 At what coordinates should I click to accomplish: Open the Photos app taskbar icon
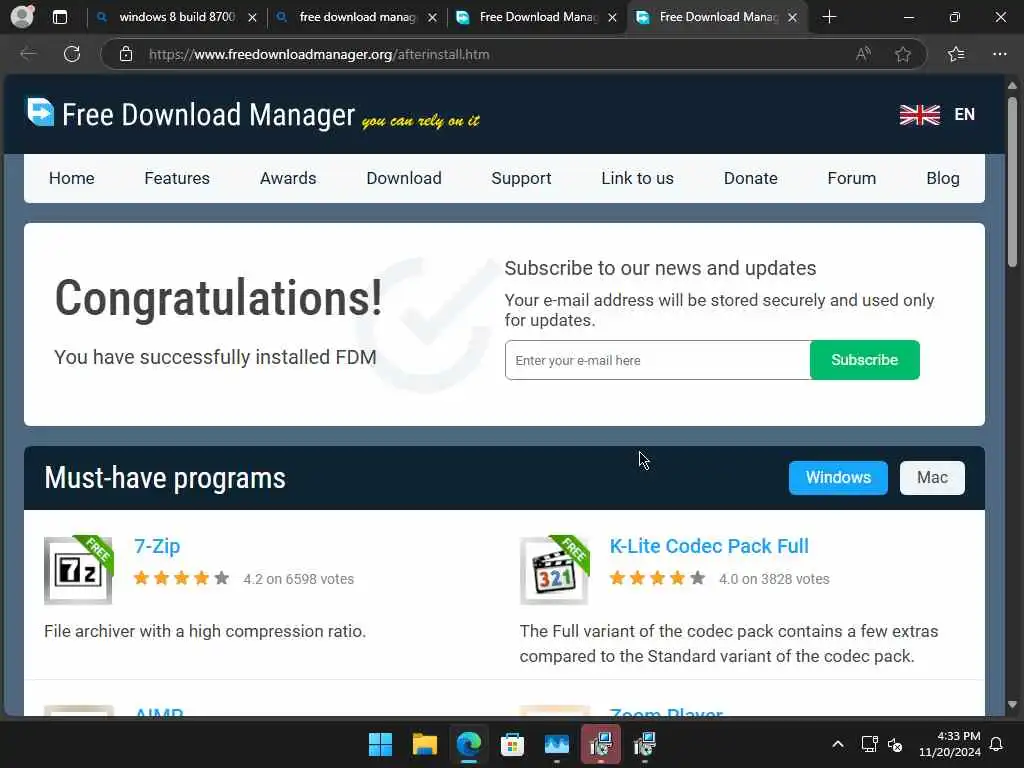click(x=556, y=744)
